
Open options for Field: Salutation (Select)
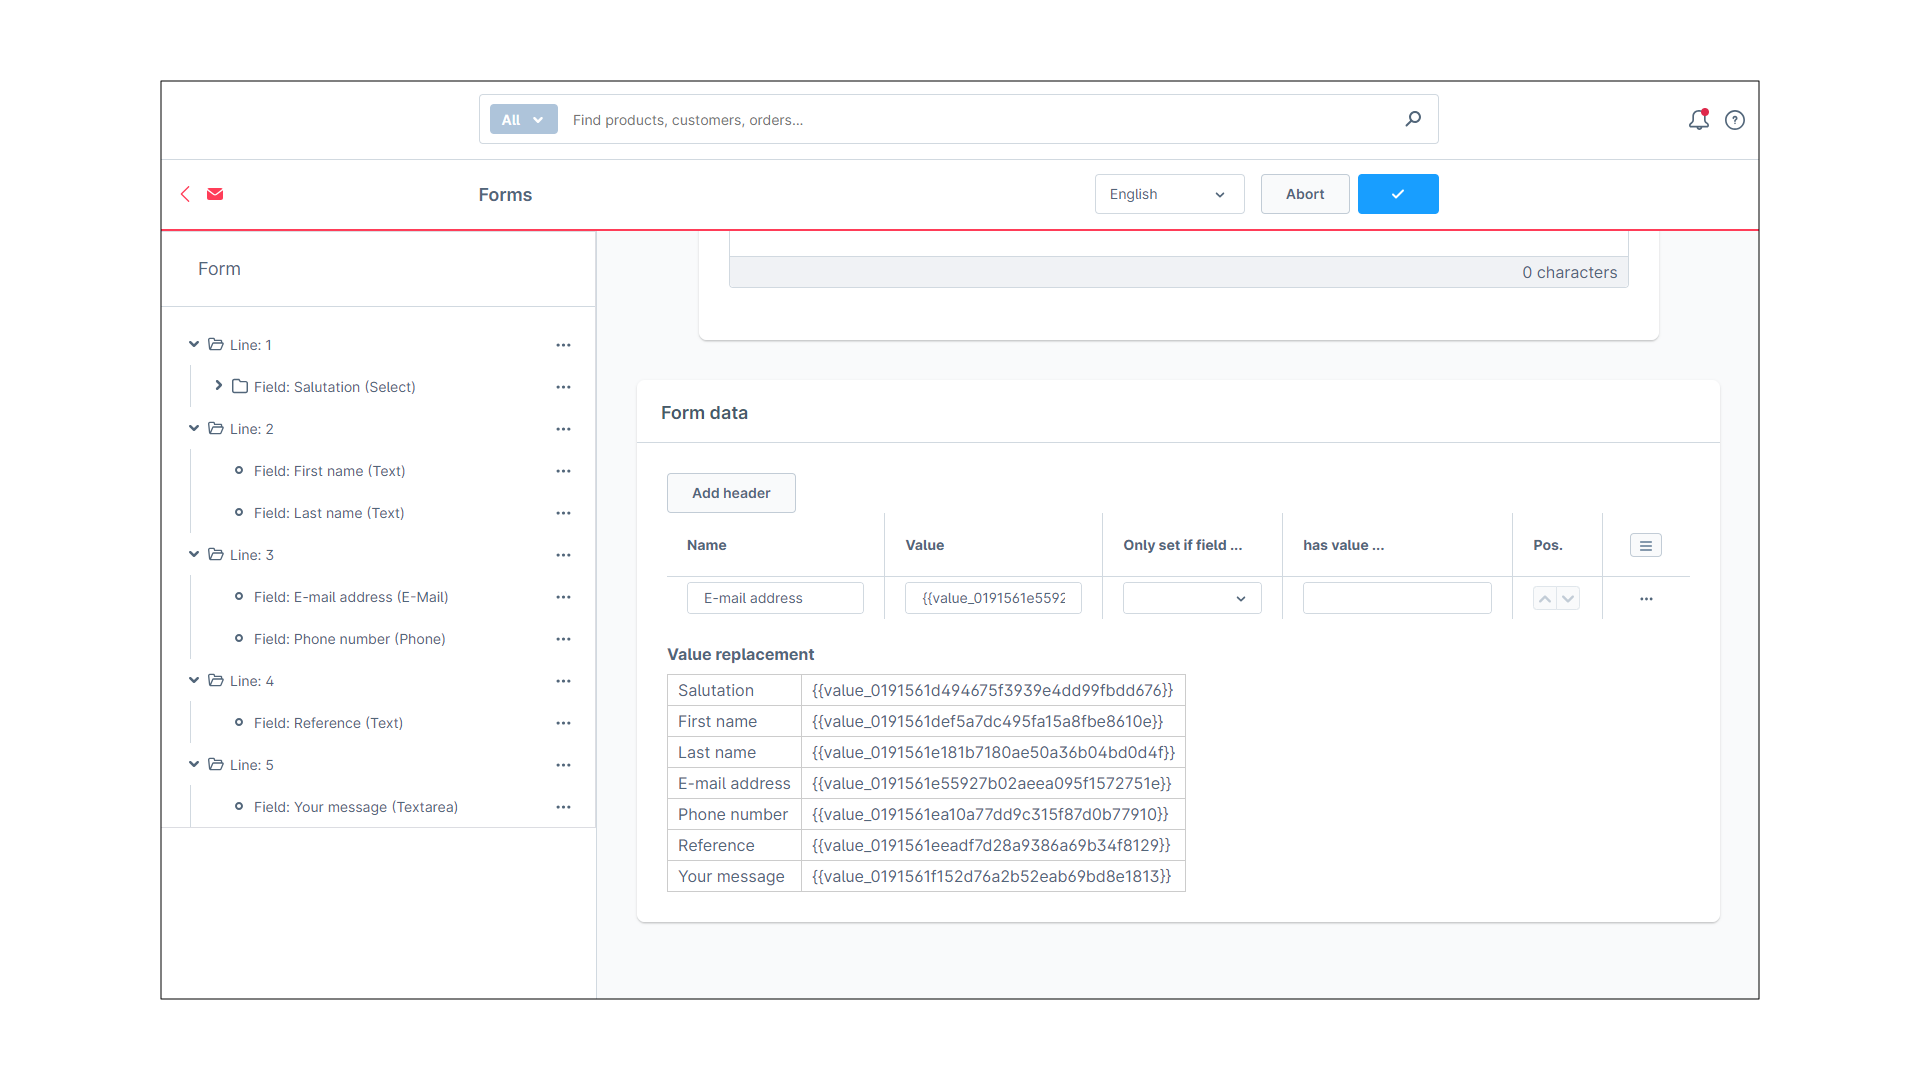pos(563,387)
